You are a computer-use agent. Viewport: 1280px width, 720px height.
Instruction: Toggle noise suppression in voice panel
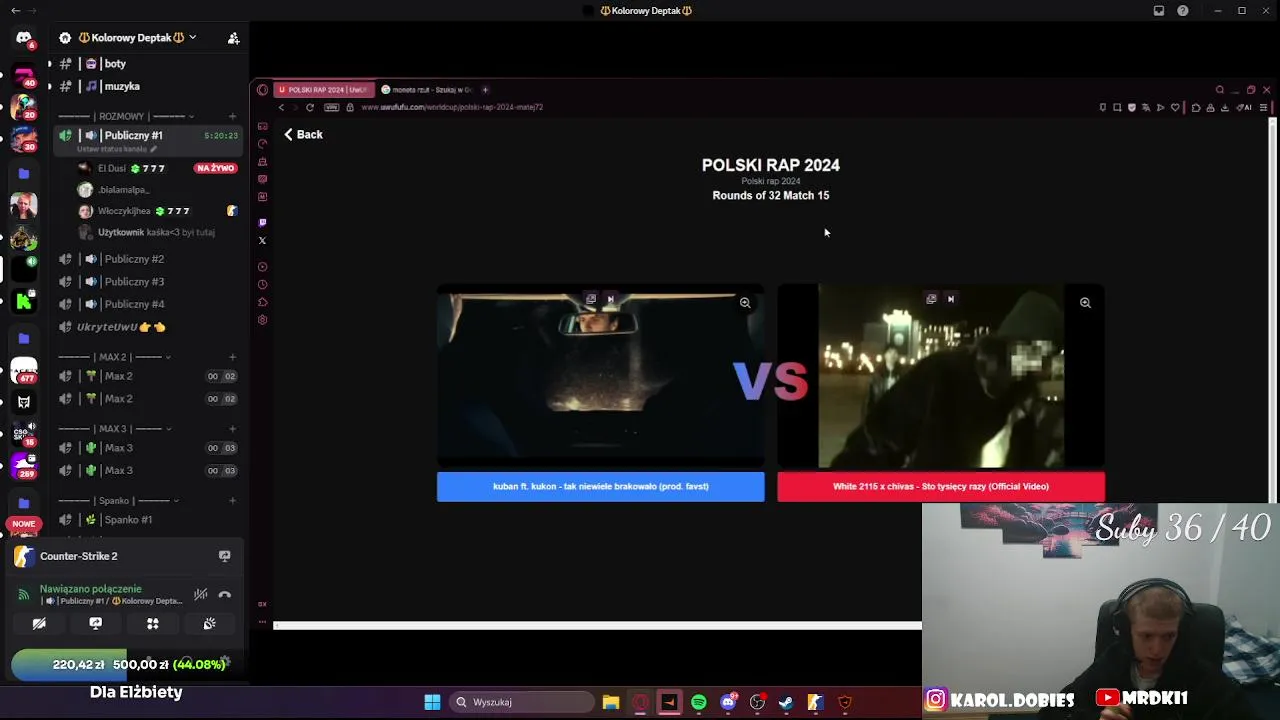[201, 594]
